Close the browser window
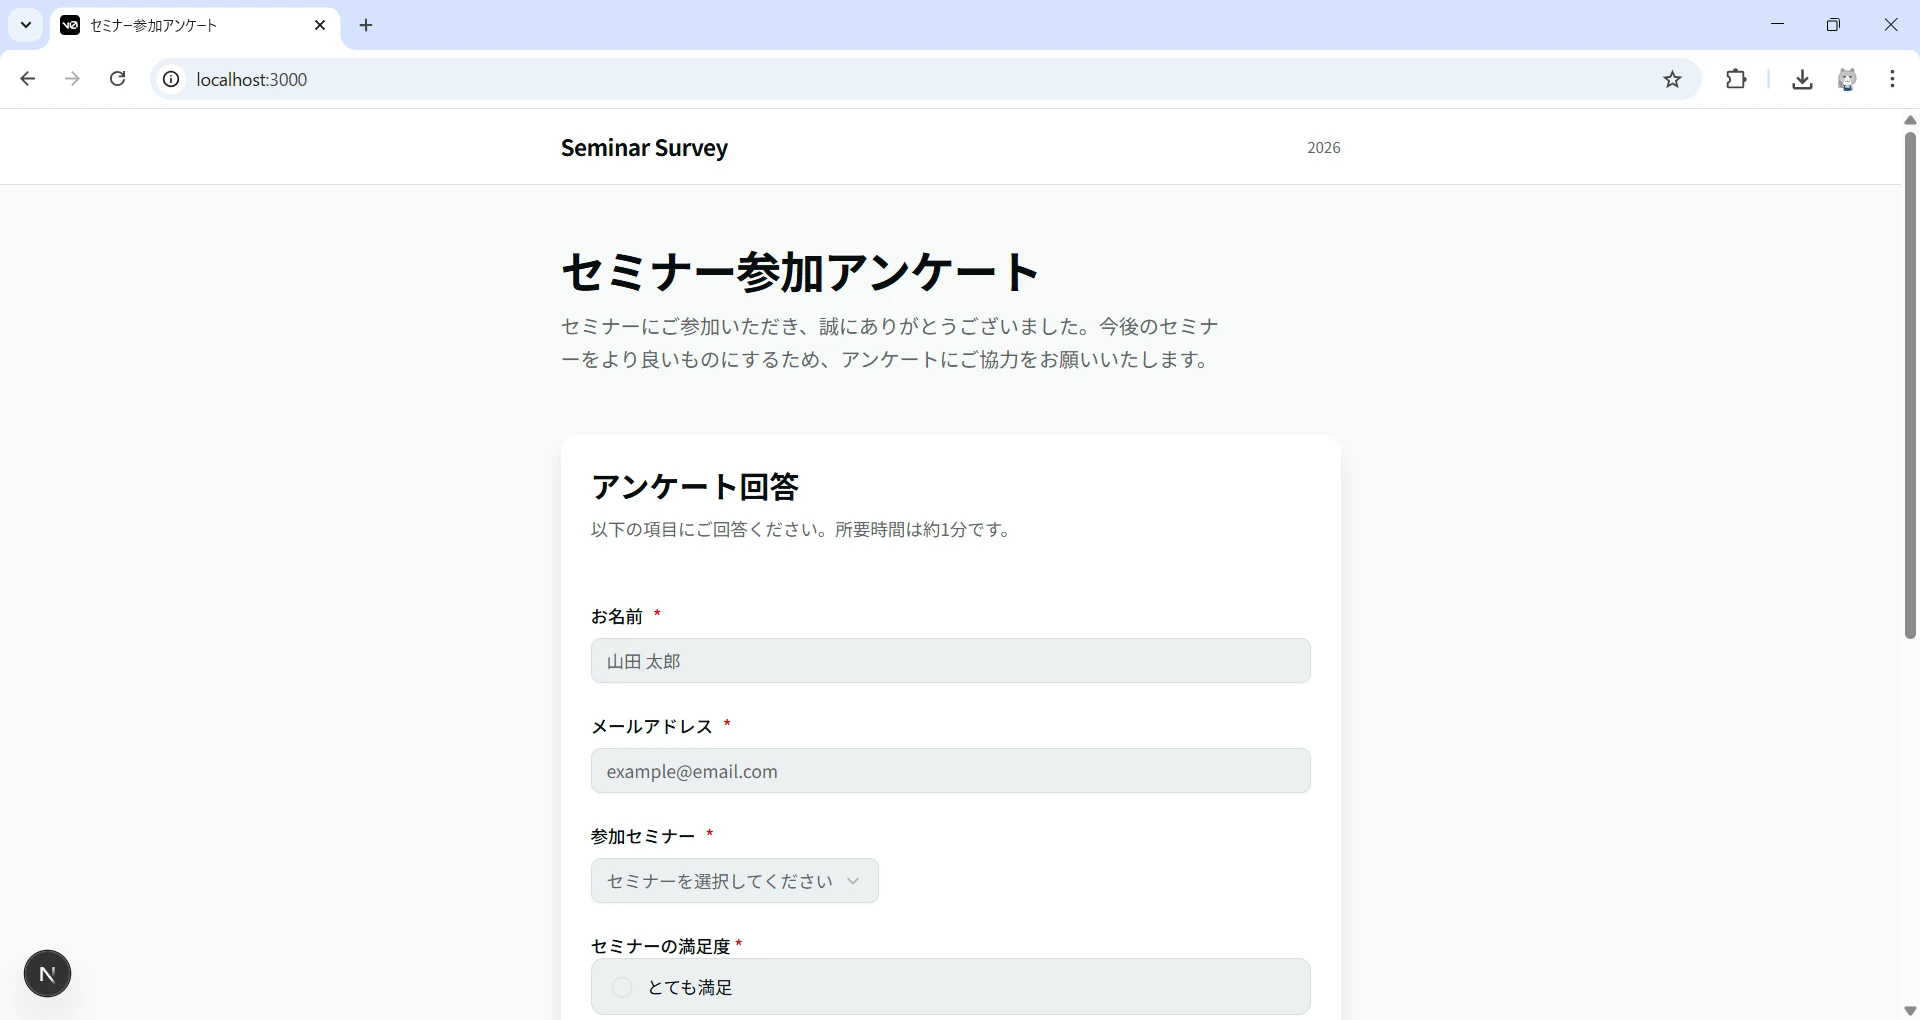 click(x=1891, y=25)
